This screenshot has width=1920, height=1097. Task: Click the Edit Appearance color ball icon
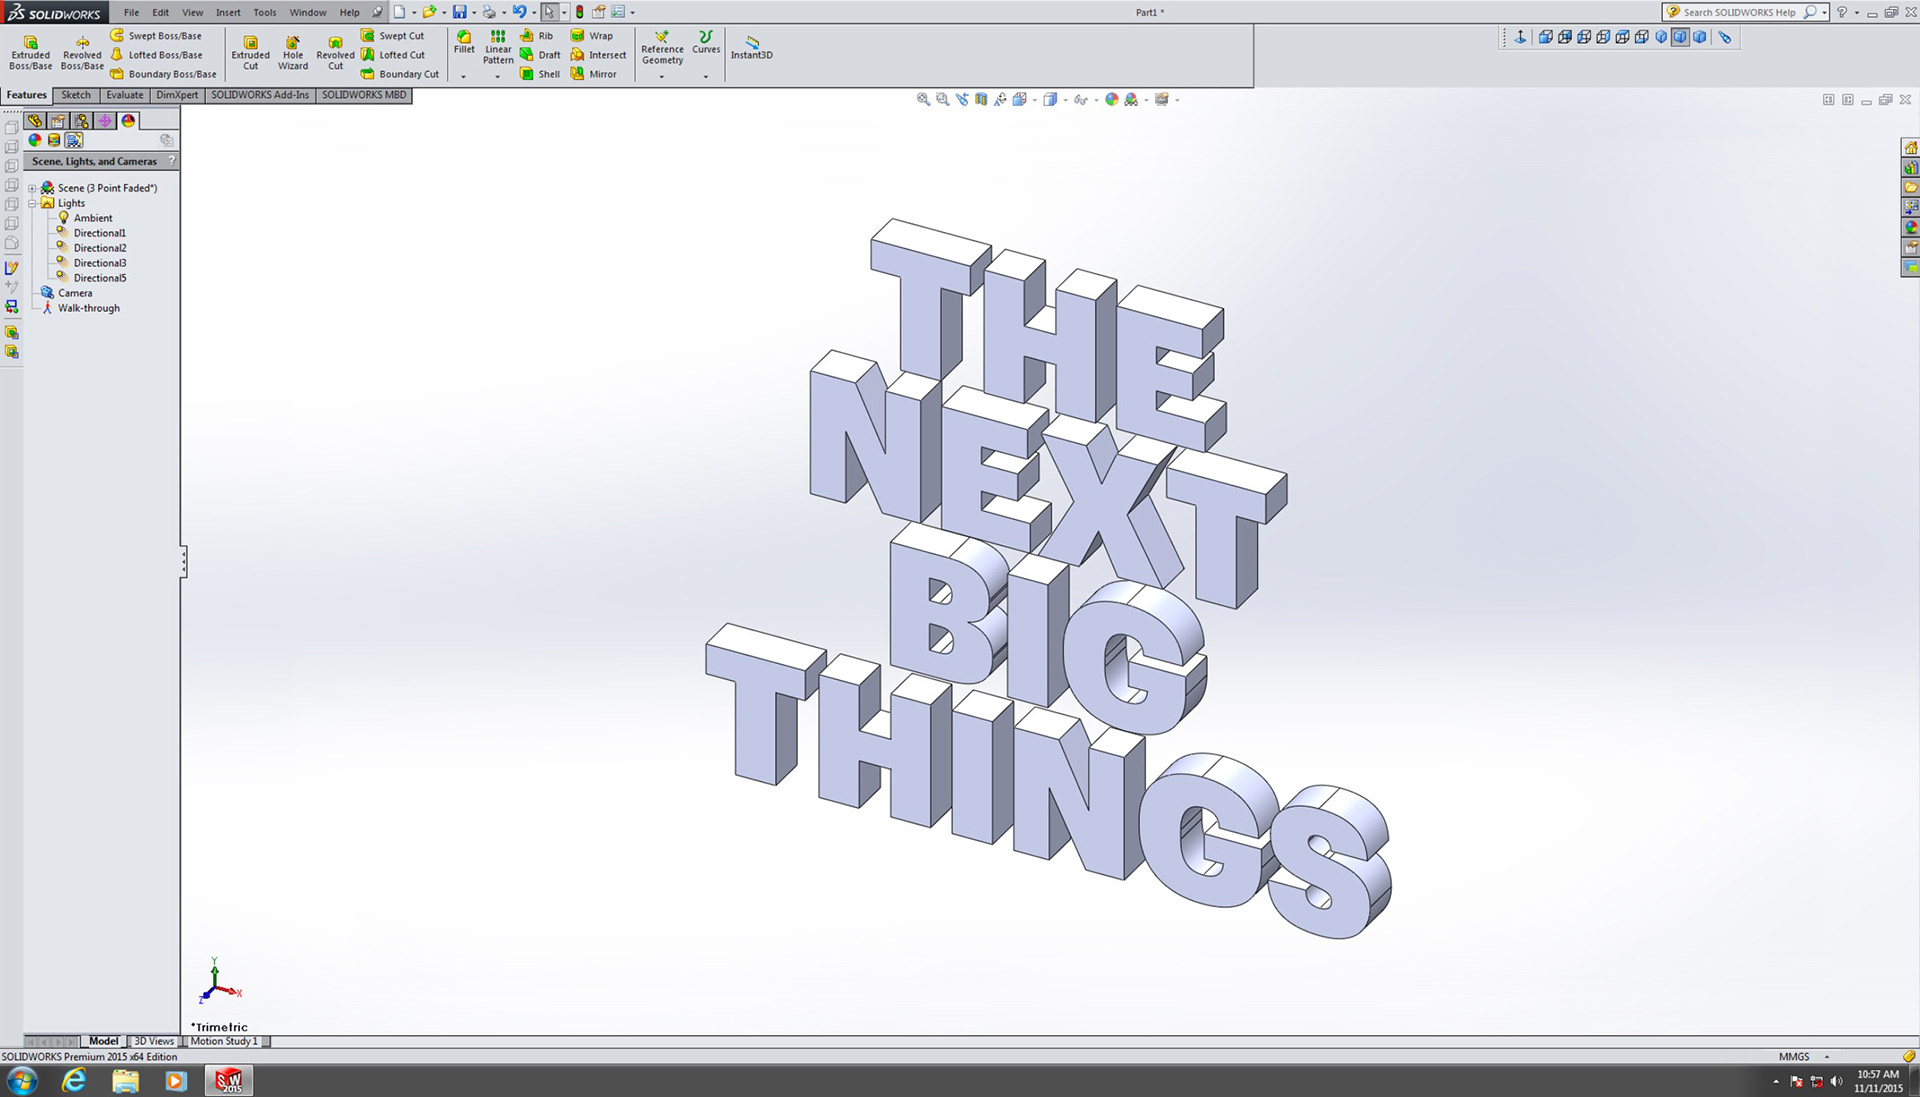1111,99
